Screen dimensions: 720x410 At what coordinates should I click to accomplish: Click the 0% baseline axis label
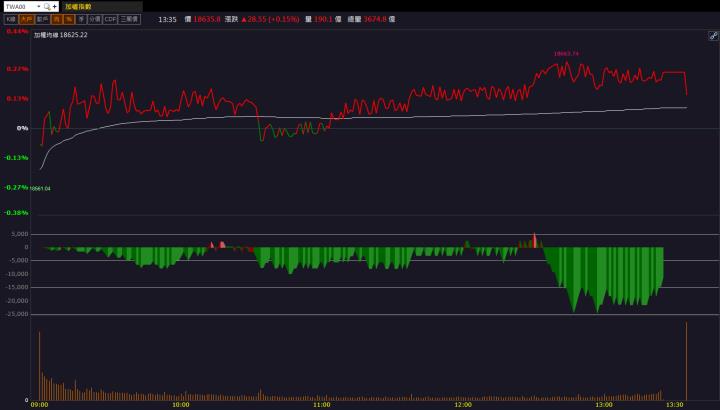(21, 128)
